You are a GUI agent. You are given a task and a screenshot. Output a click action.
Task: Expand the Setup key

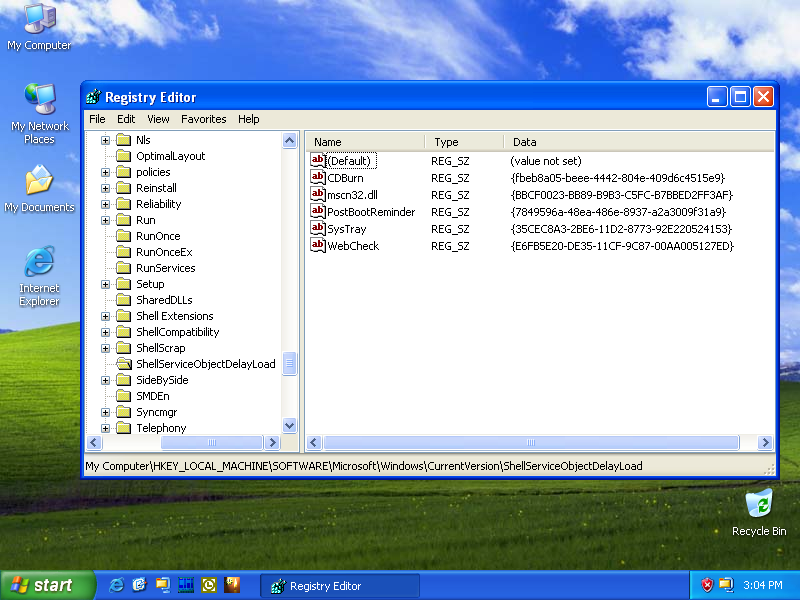pos(105,284)
